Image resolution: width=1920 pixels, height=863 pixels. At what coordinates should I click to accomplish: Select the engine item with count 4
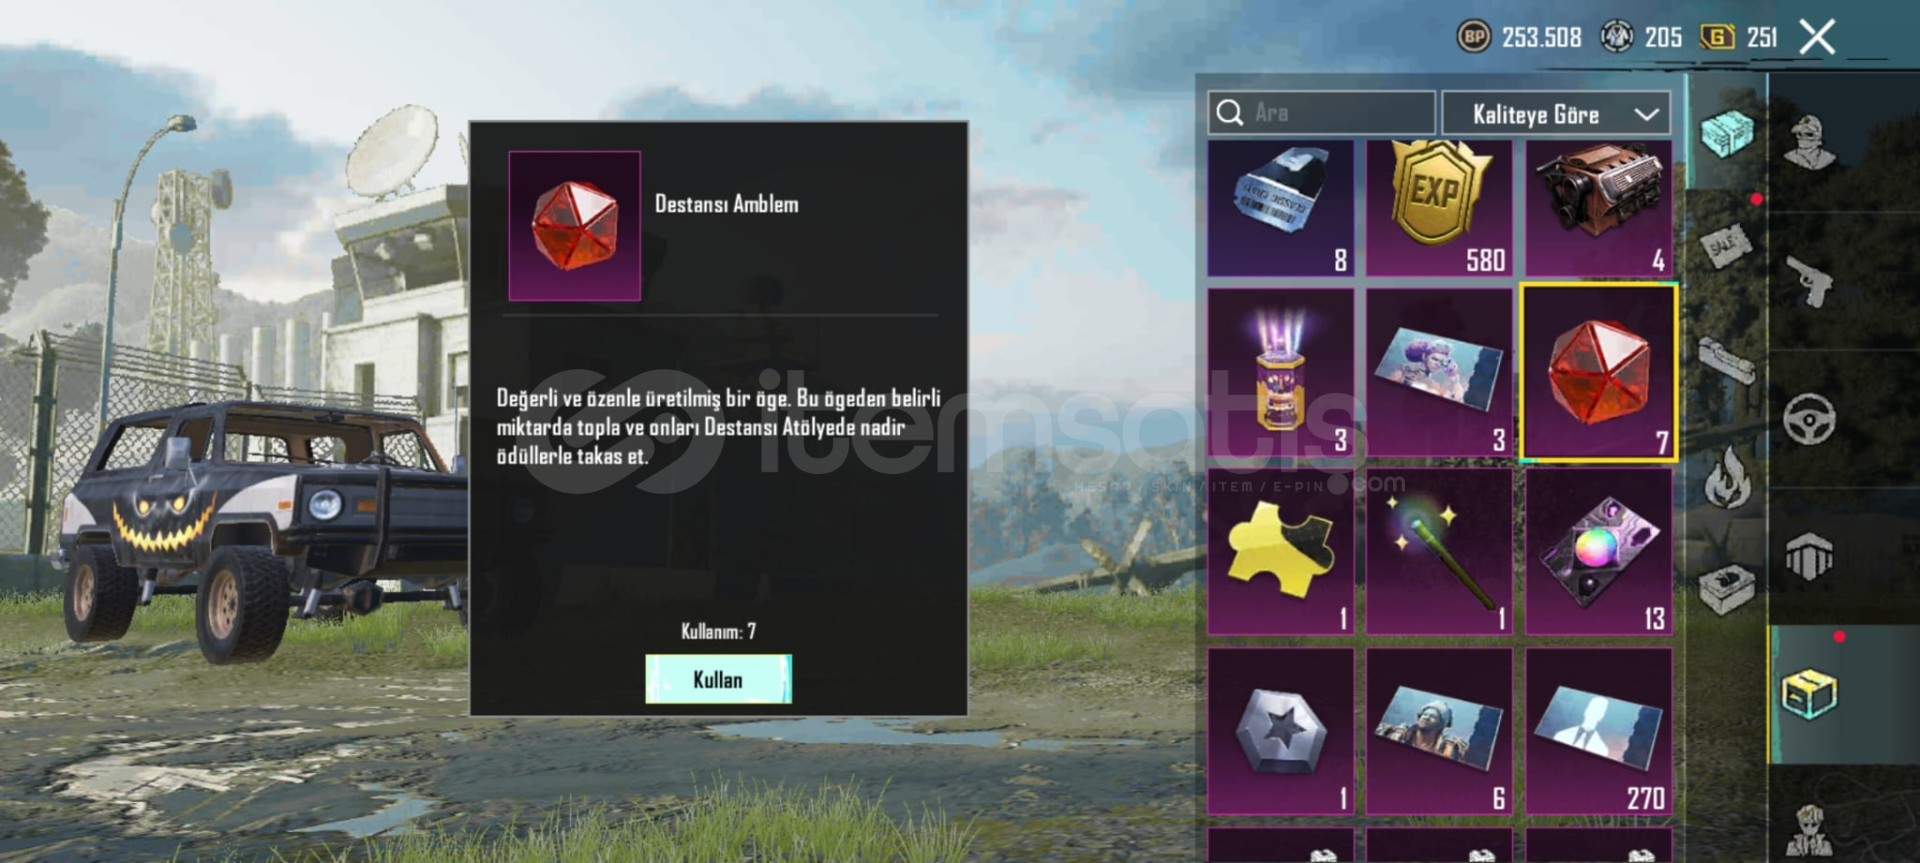coord(1598,208)
